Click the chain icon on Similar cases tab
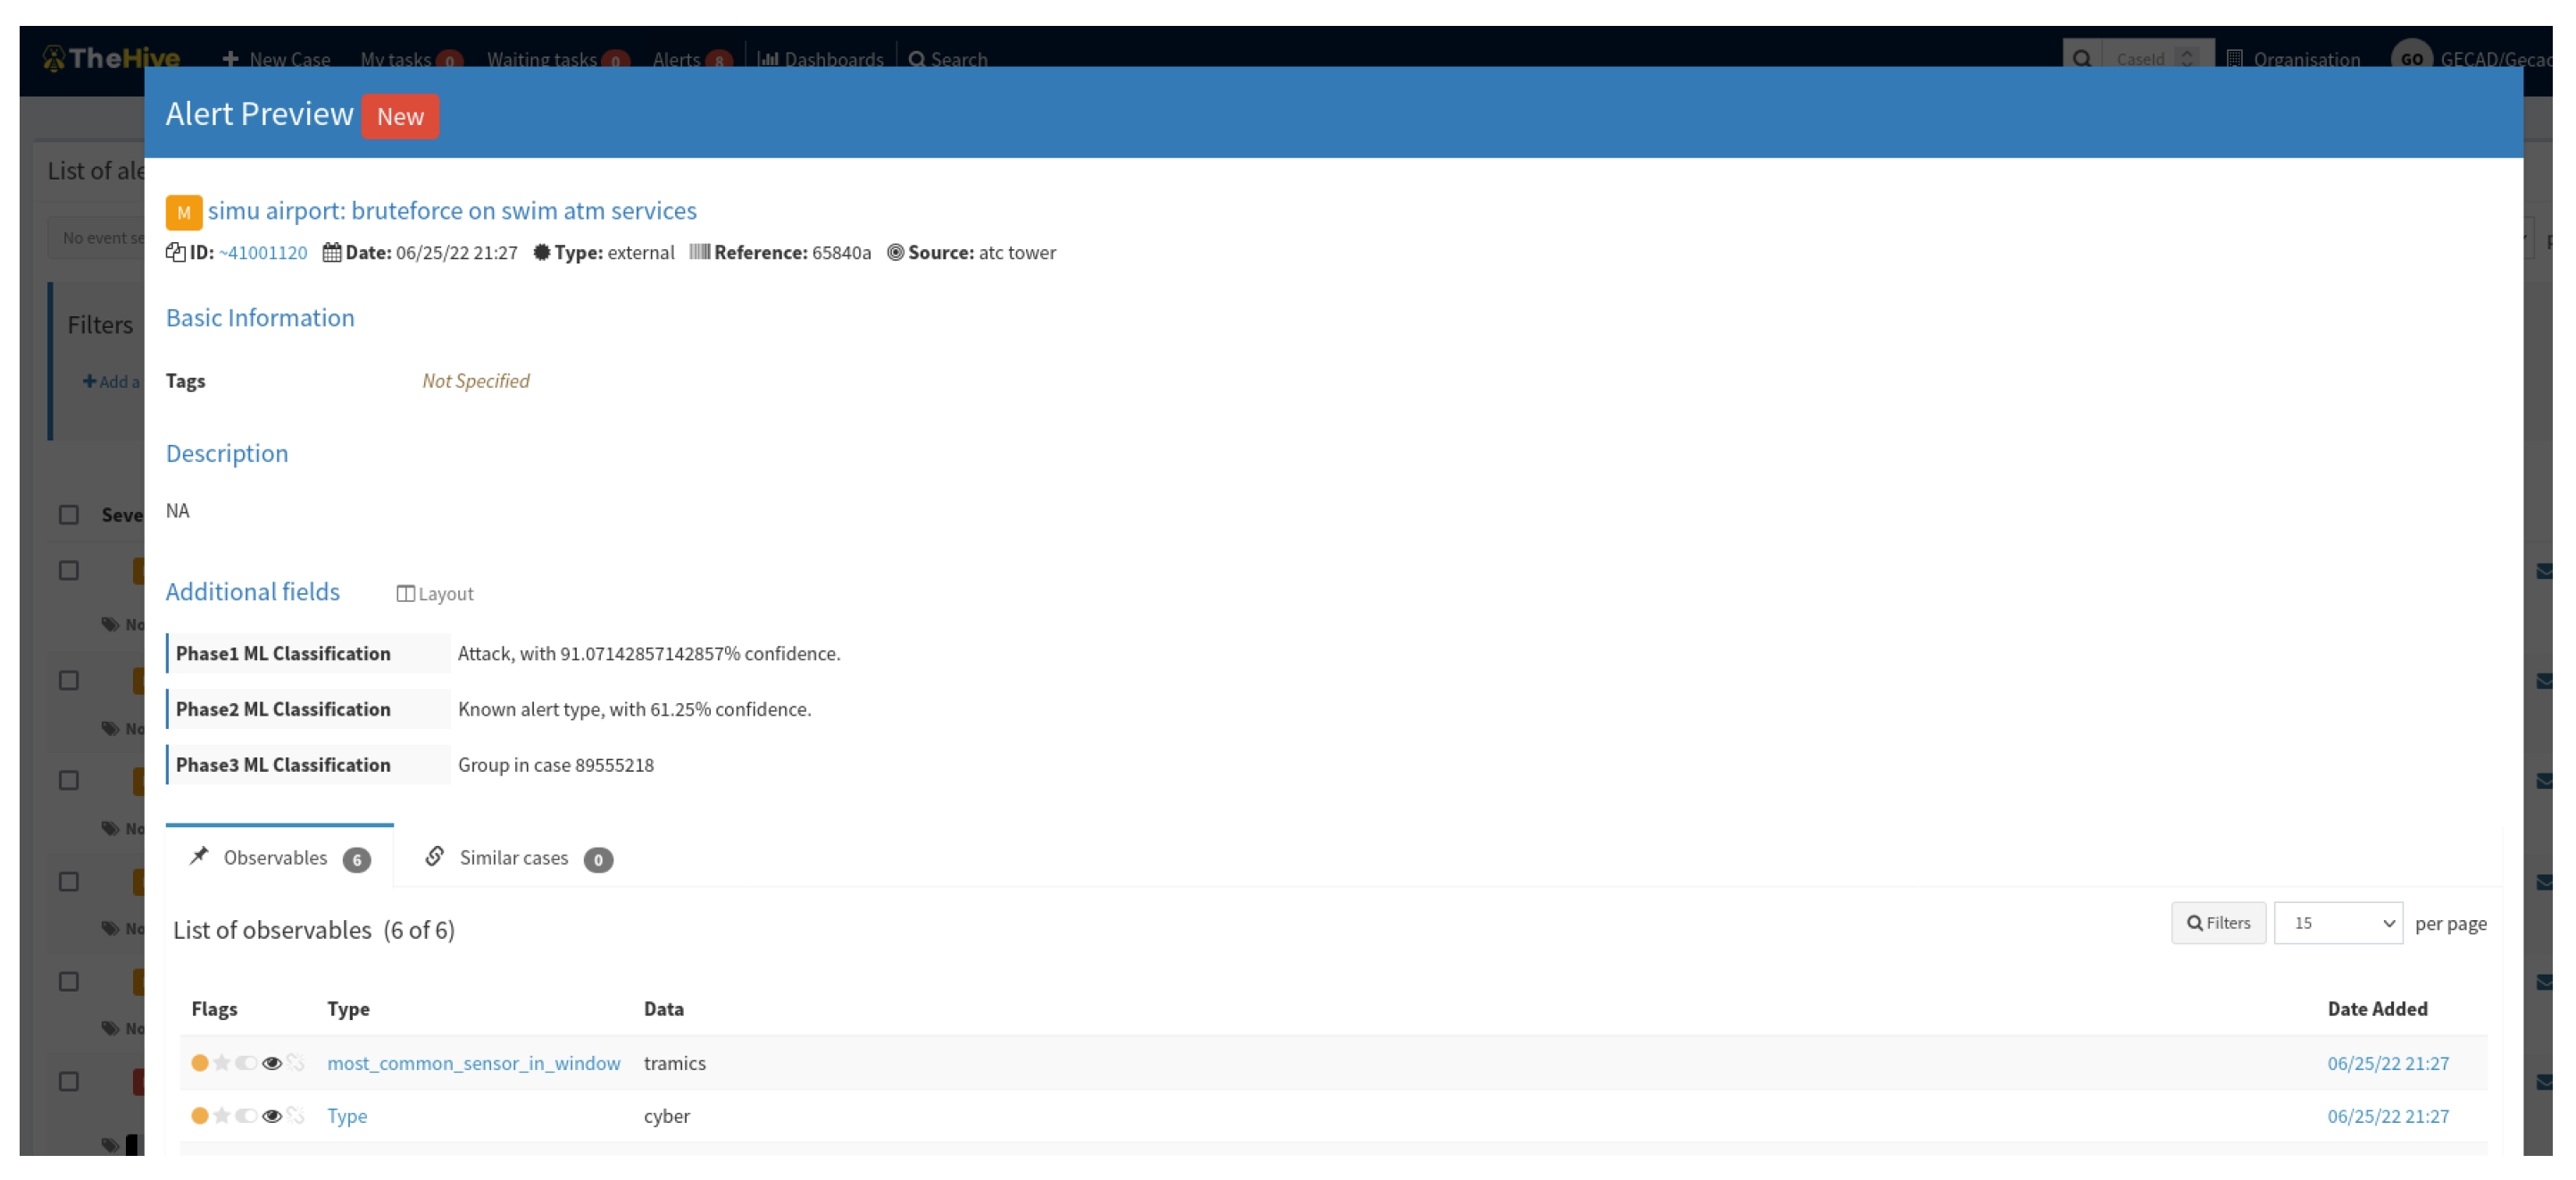Viewport: 2576px width, 1180px height. pyautogui.click(x=434, y=857)
